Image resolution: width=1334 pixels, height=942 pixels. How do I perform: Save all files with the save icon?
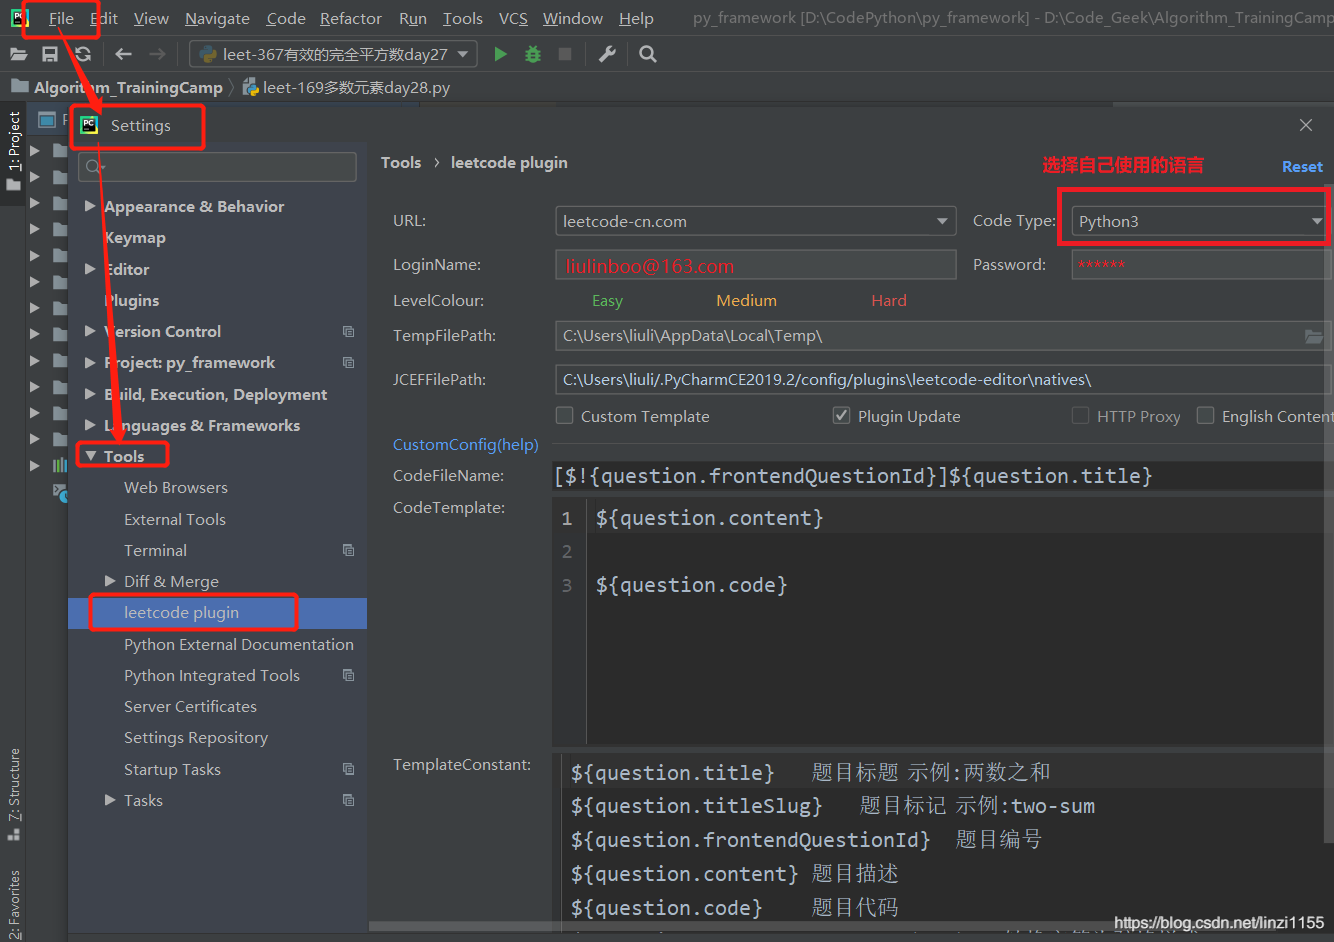pos(50,54)
